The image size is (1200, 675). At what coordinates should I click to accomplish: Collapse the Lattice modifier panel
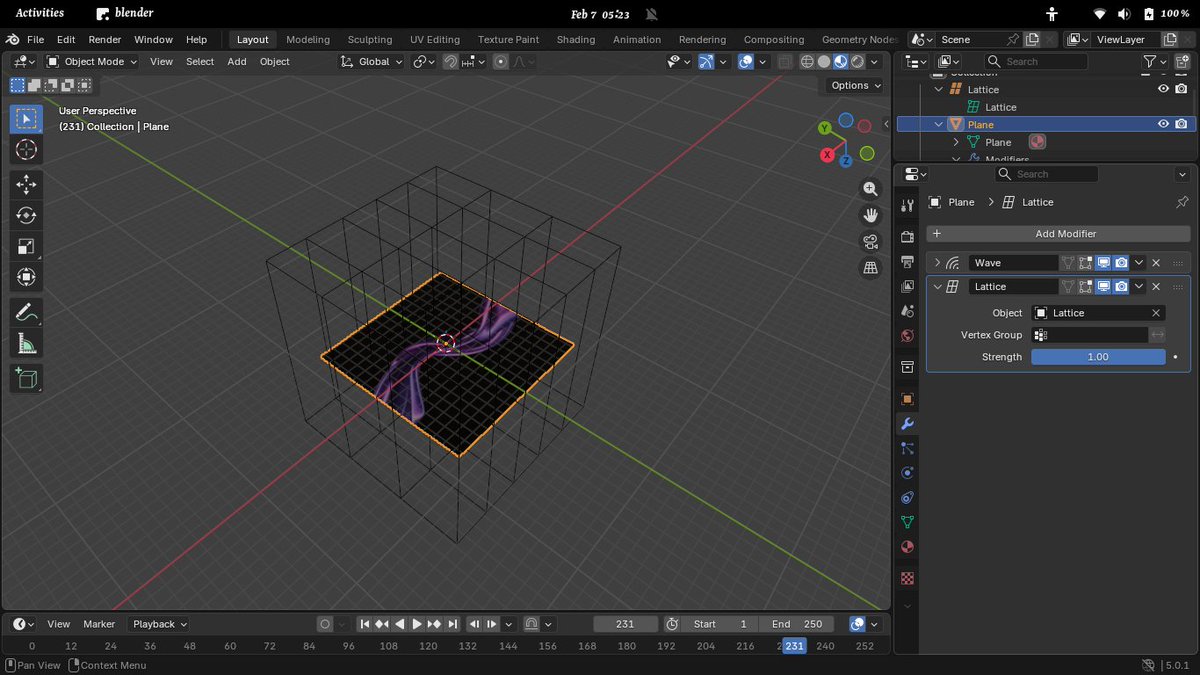point(937,287)
